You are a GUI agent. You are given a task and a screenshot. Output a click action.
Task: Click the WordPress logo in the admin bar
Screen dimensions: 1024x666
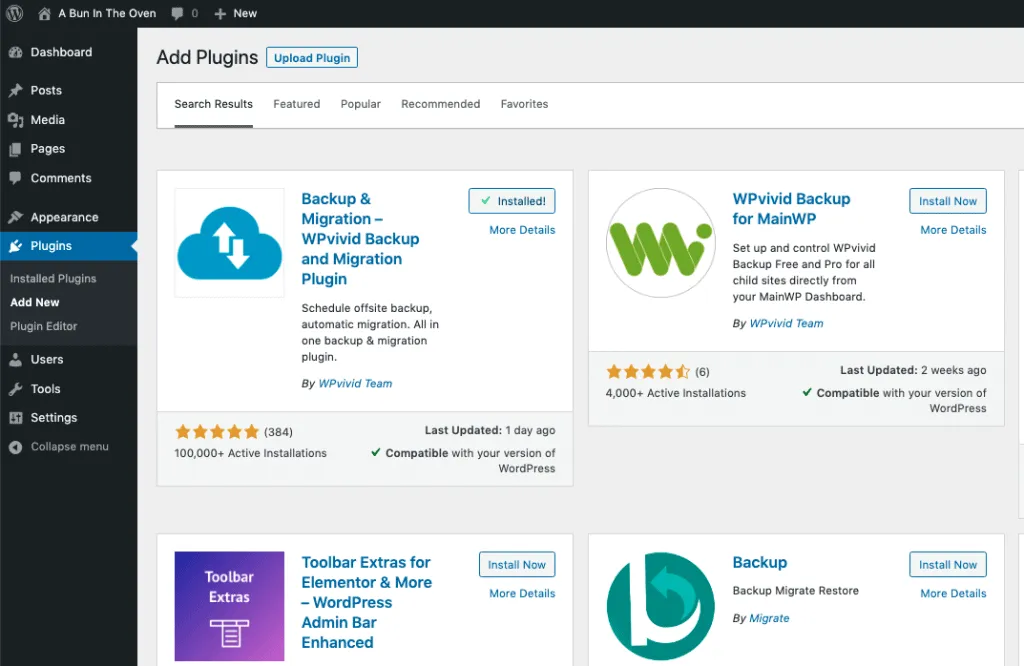click(x=12, y=13)
